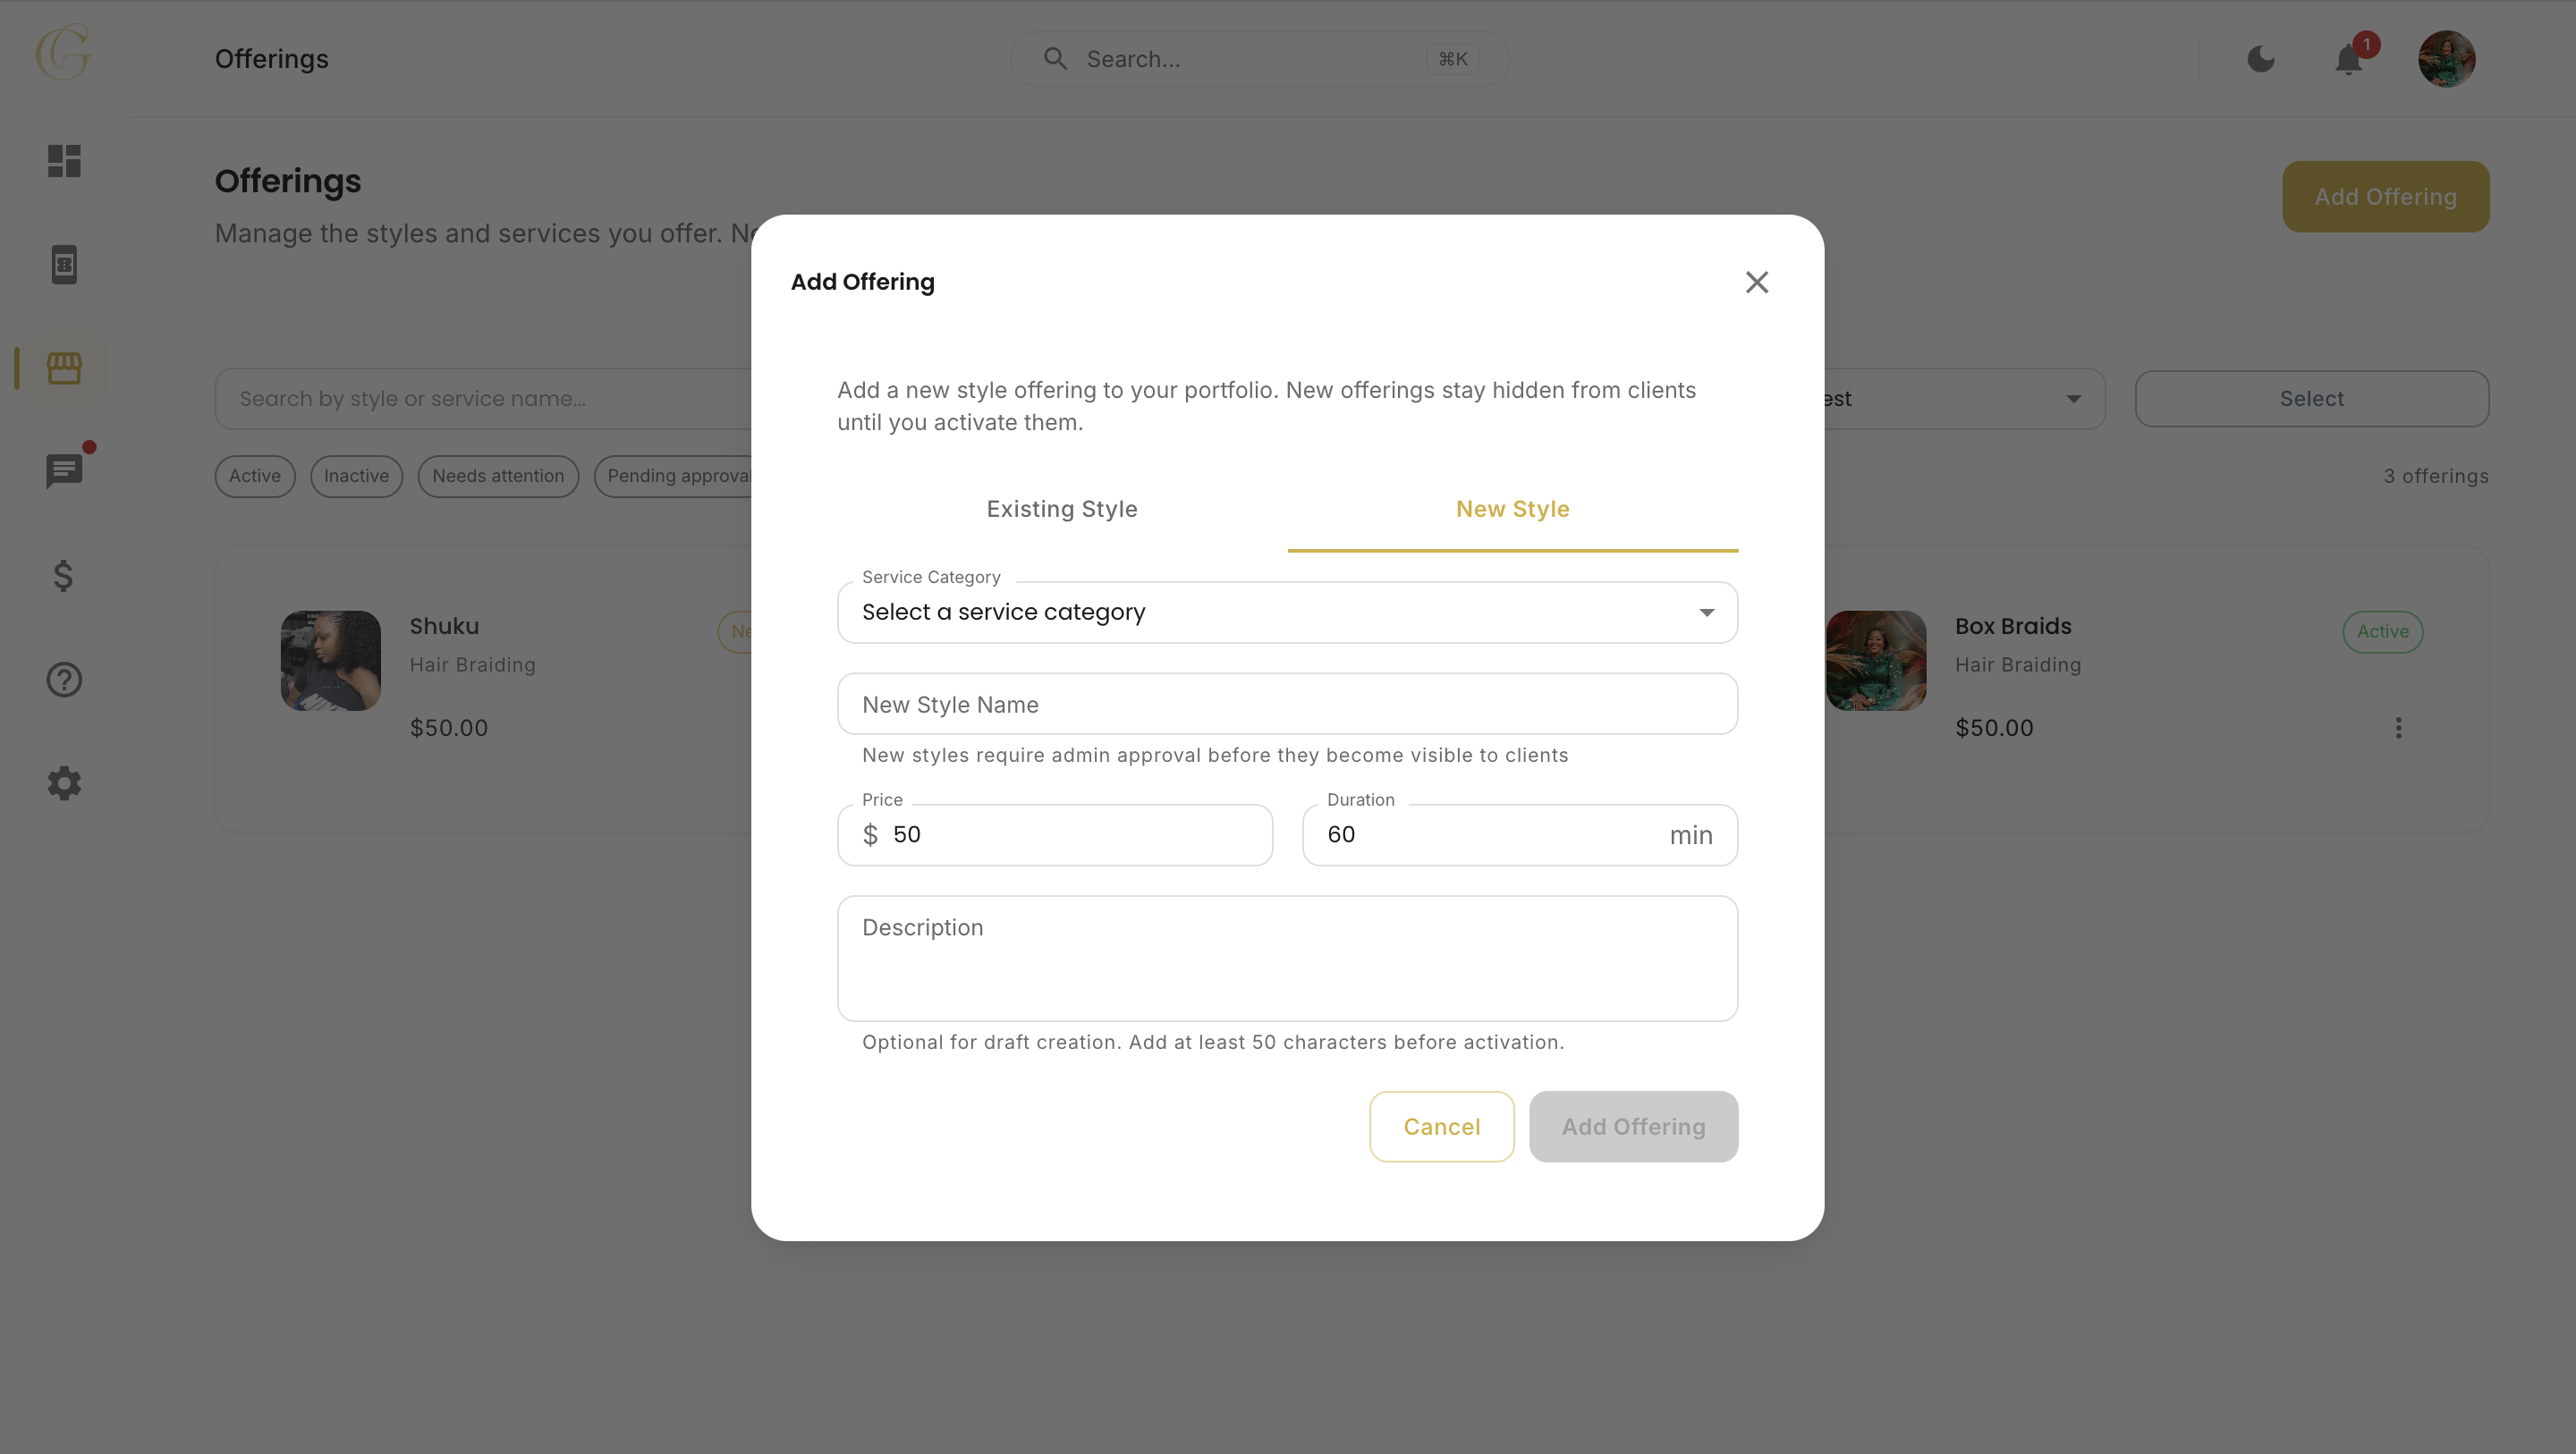
Task: Select the Offerings storefront sidebar icon
Action: 64,368
